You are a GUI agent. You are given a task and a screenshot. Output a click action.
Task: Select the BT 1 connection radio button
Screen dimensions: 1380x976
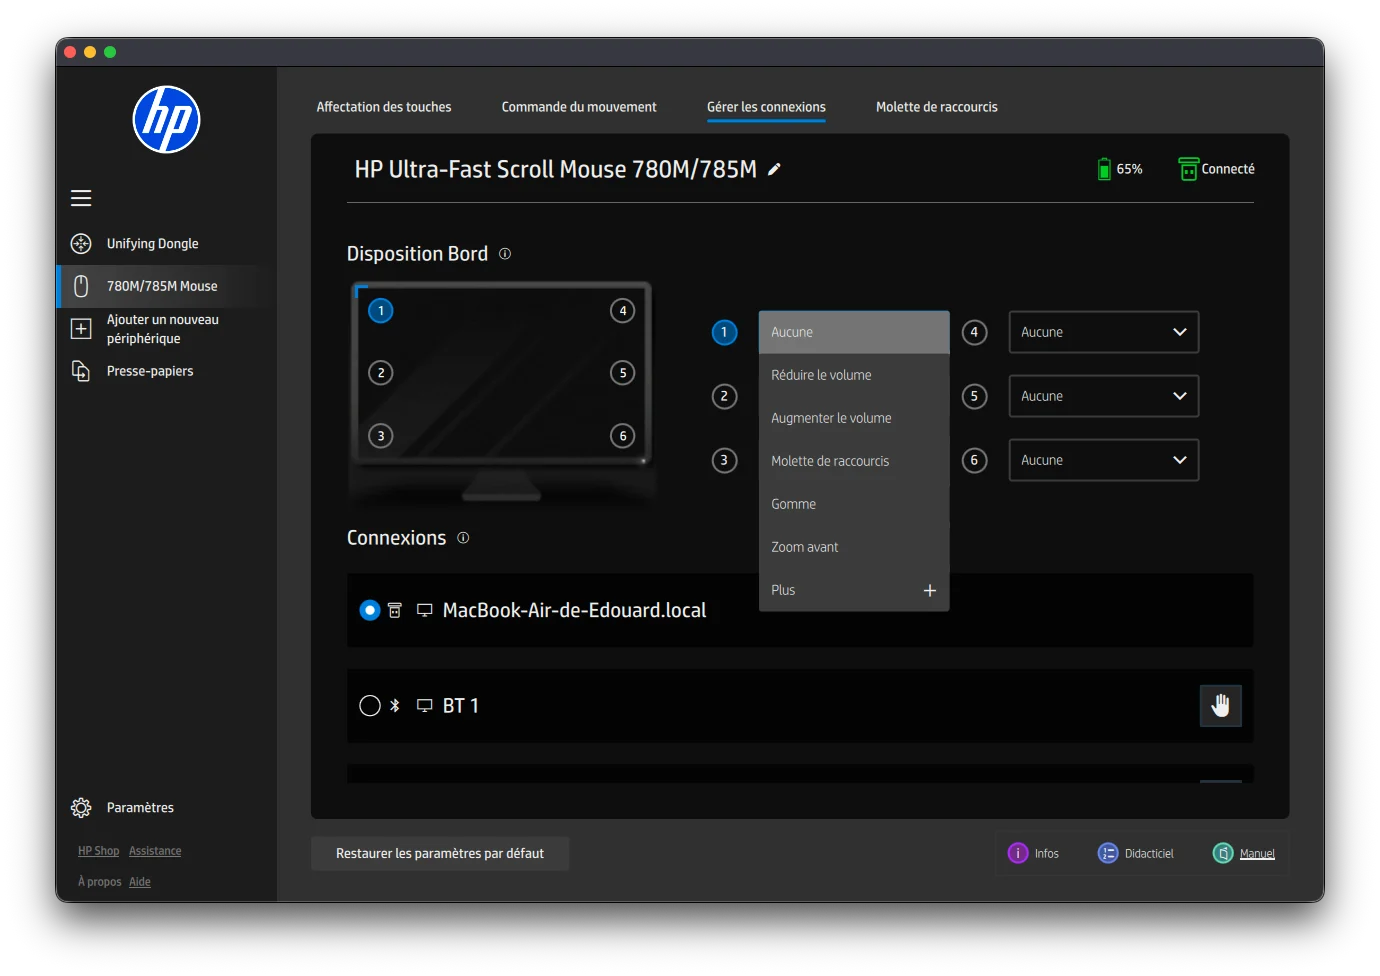pos(370,706)
